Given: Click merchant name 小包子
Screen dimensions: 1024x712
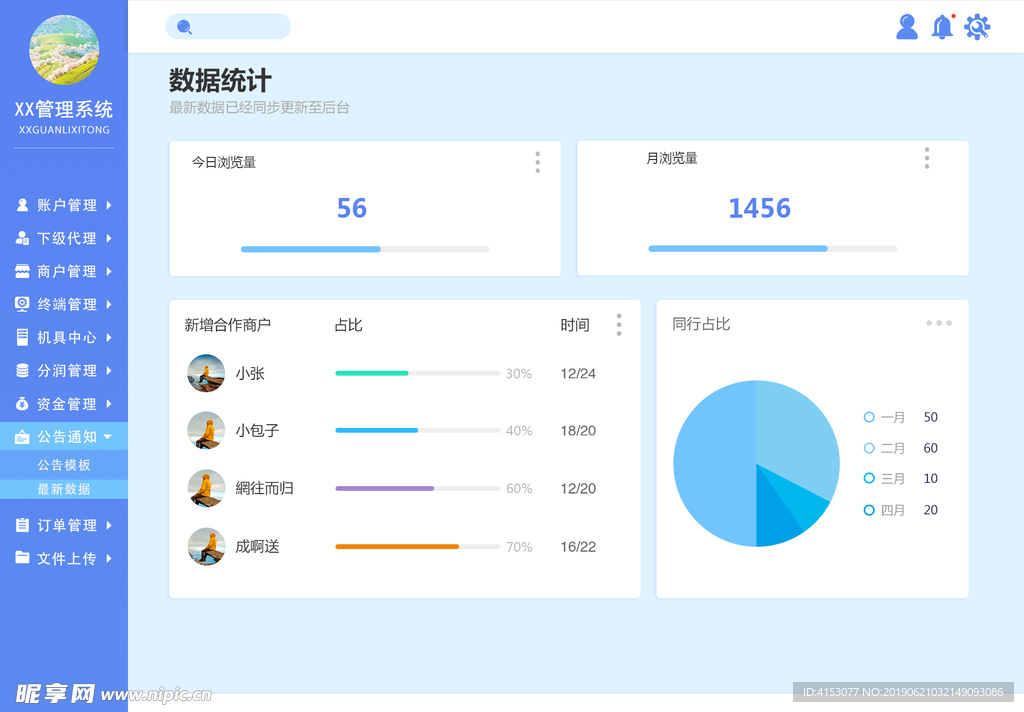Looking at the screenshot, I should pyautogui.click(x=257, y=431).
